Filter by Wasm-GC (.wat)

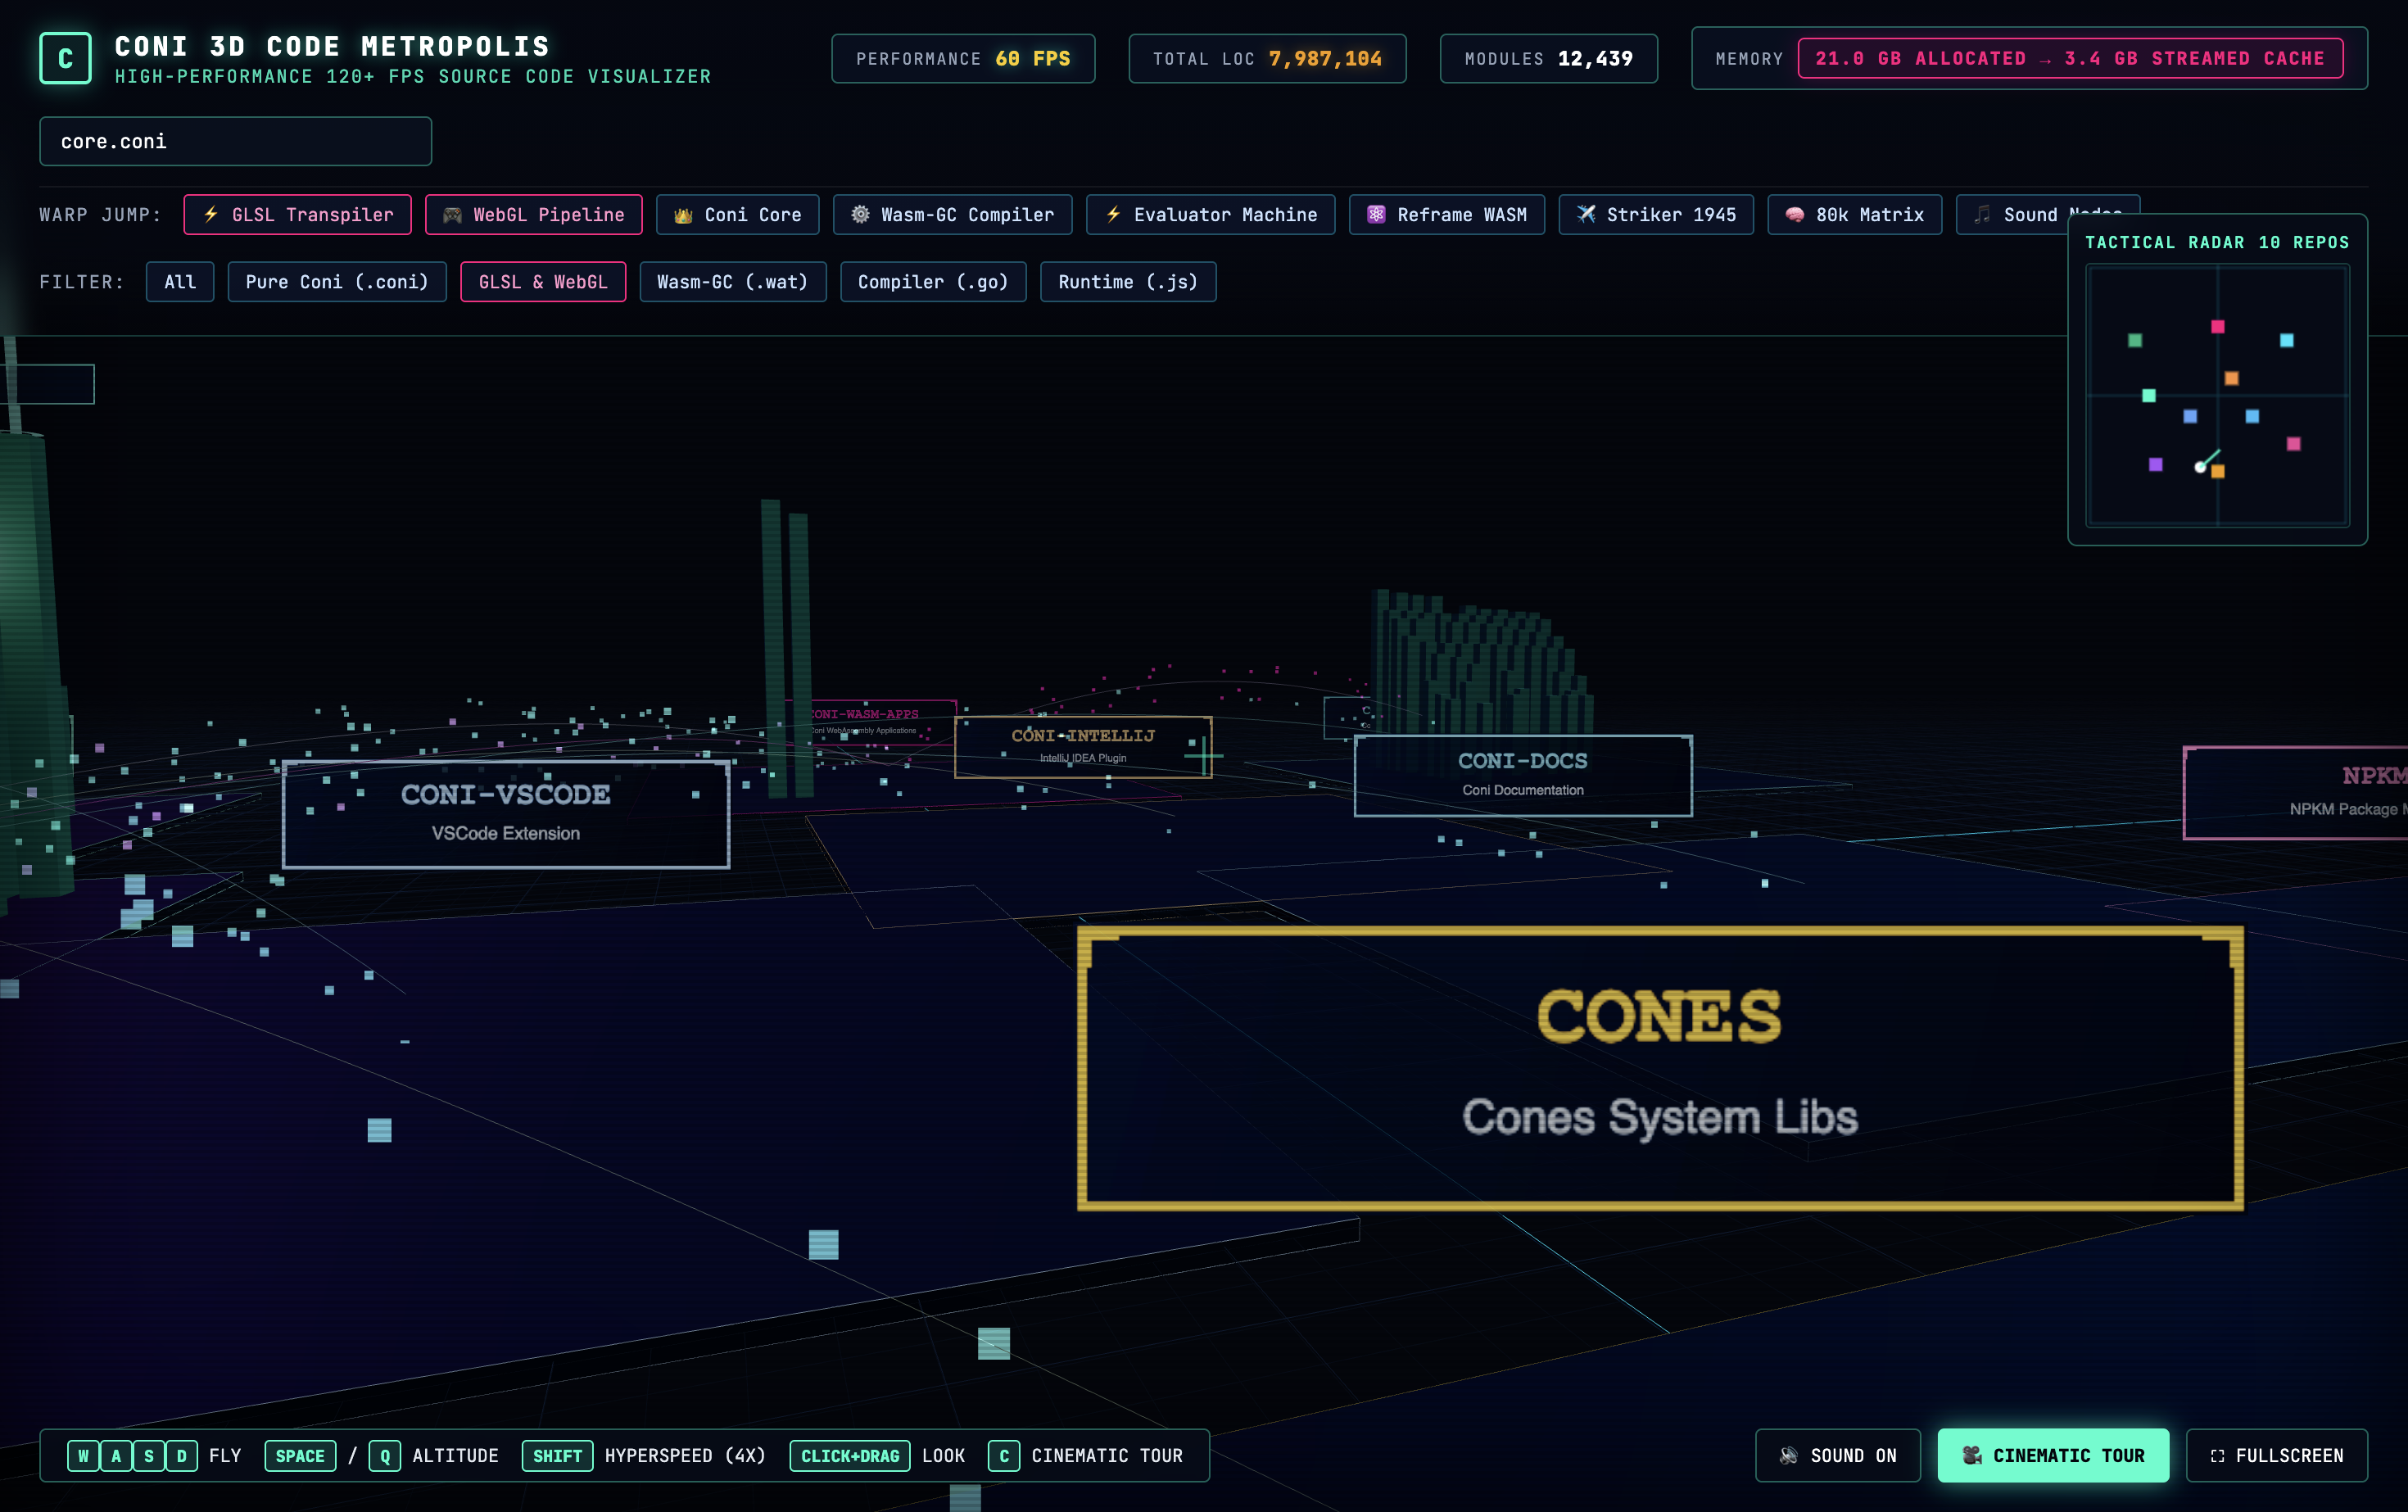tap(733, 282)
